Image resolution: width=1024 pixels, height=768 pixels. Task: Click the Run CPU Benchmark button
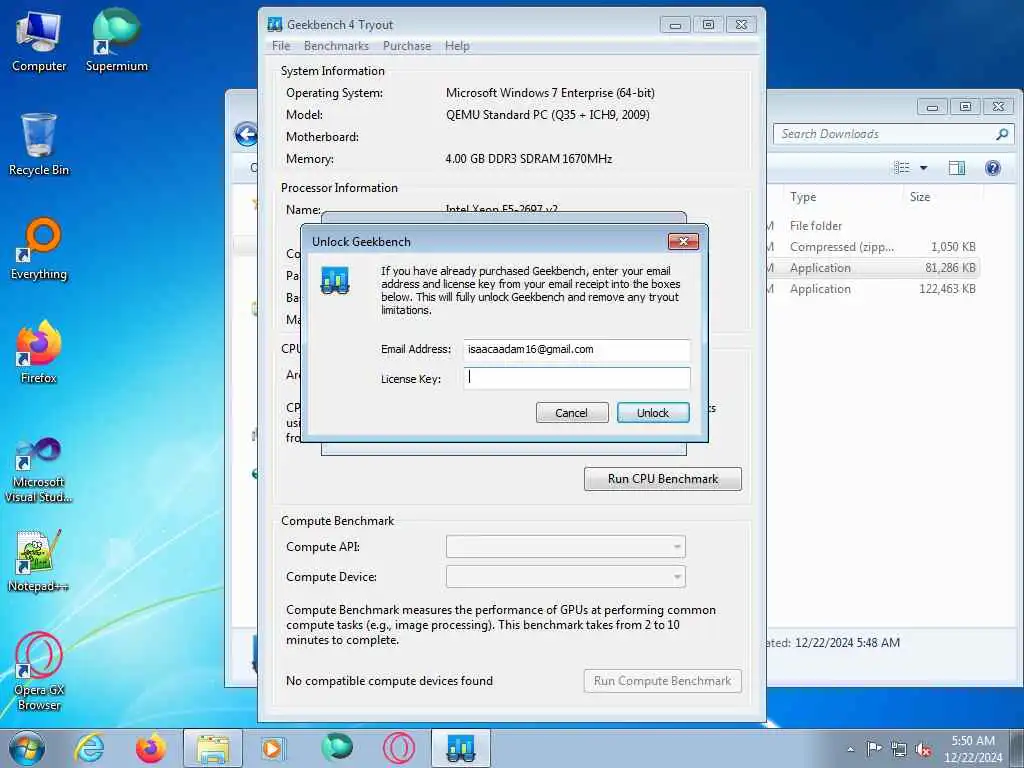click(x=663, y=479)
